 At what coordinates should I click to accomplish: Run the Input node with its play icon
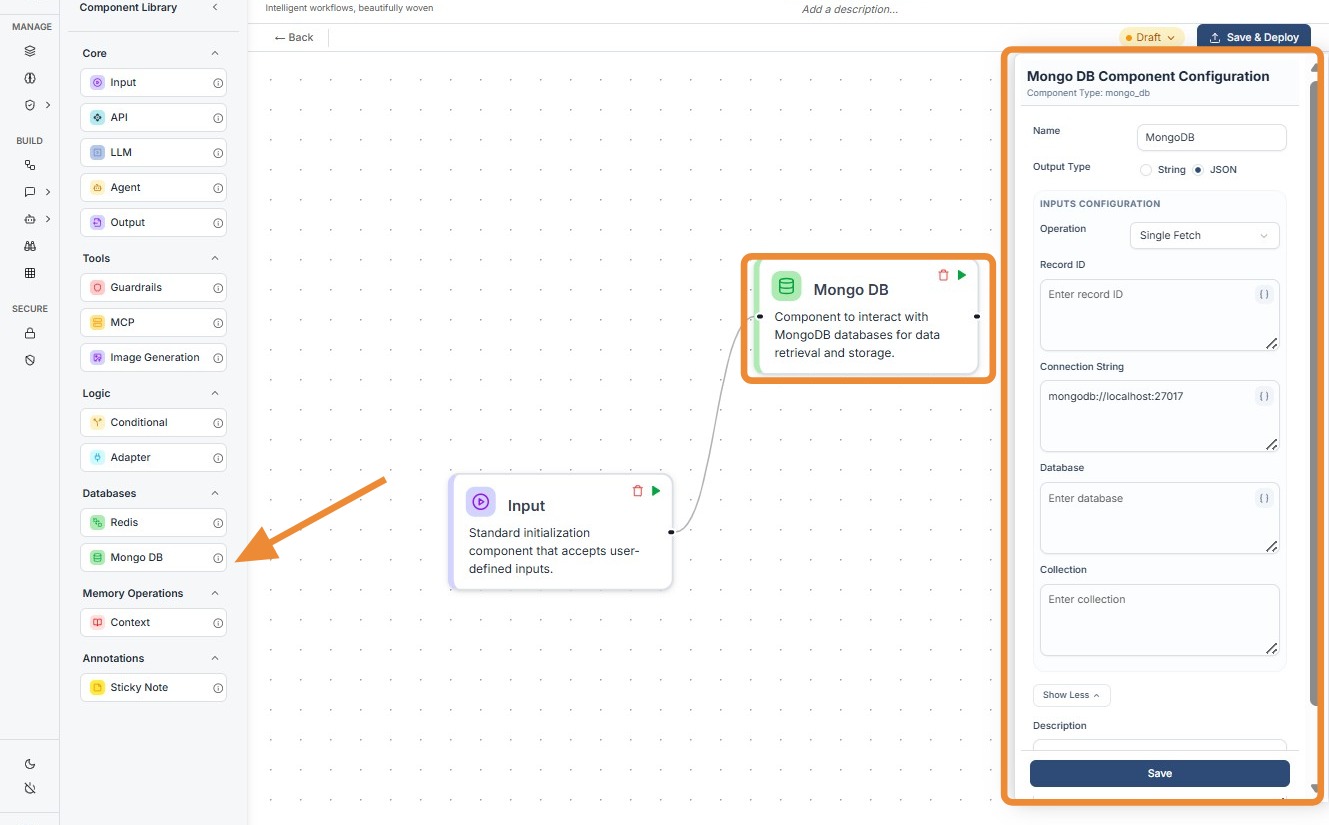click(656, 491)
